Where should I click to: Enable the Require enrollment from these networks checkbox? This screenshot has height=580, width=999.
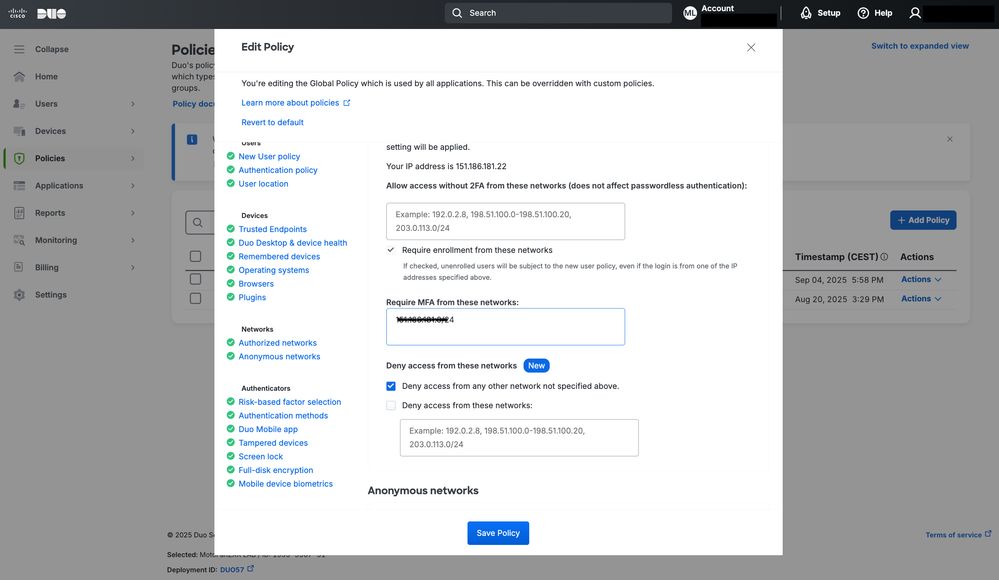pyautogui.click(x=389, y=248)
